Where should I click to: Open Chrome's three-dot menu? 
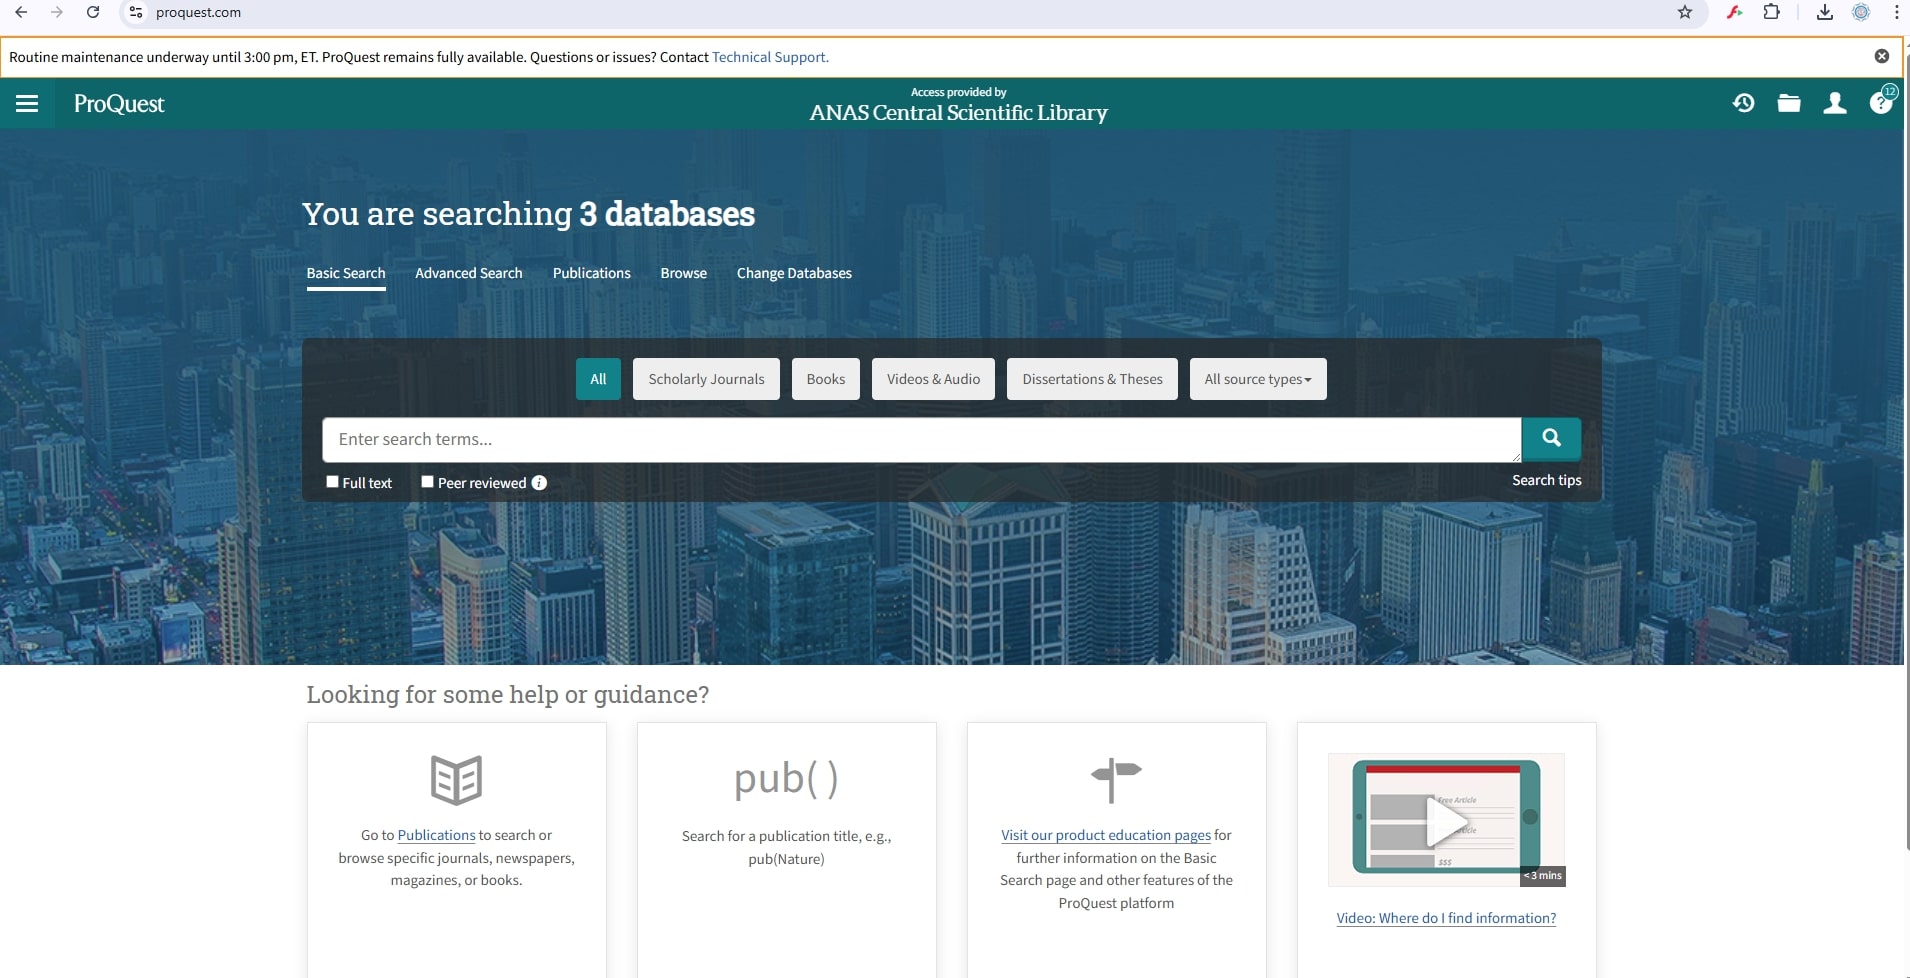[1896, 13]
